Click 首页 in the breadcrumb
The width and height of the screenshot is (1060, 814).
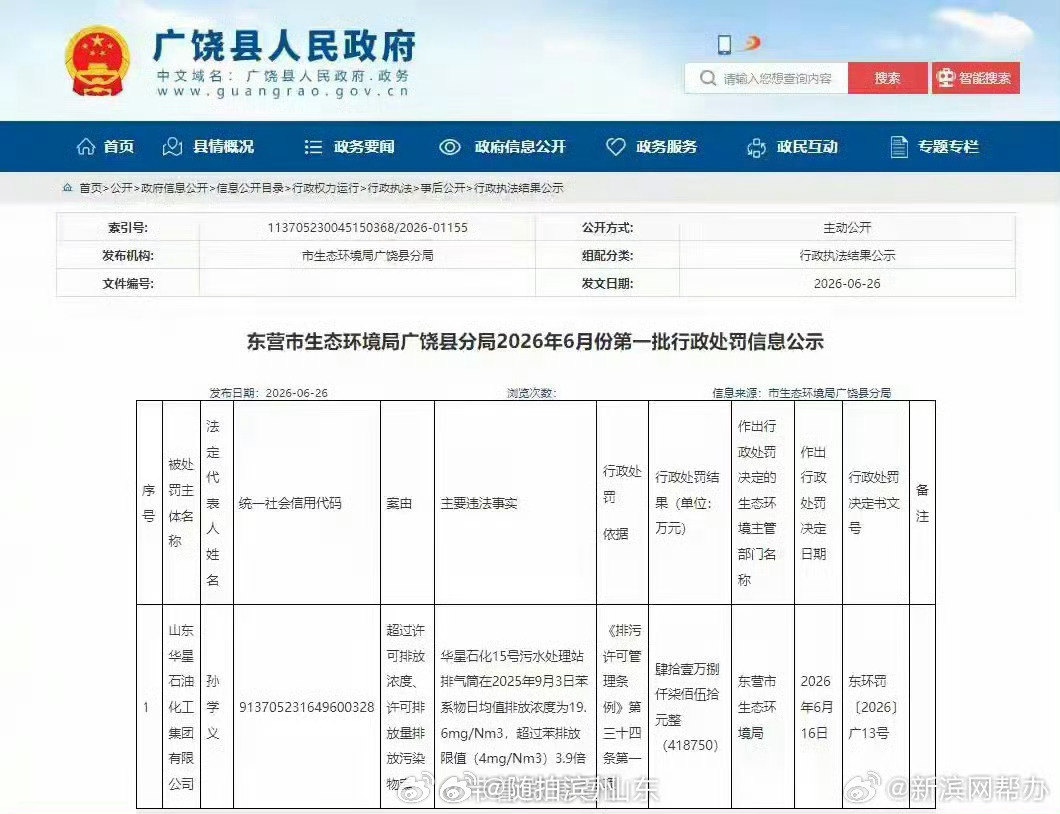pos(91,188)
